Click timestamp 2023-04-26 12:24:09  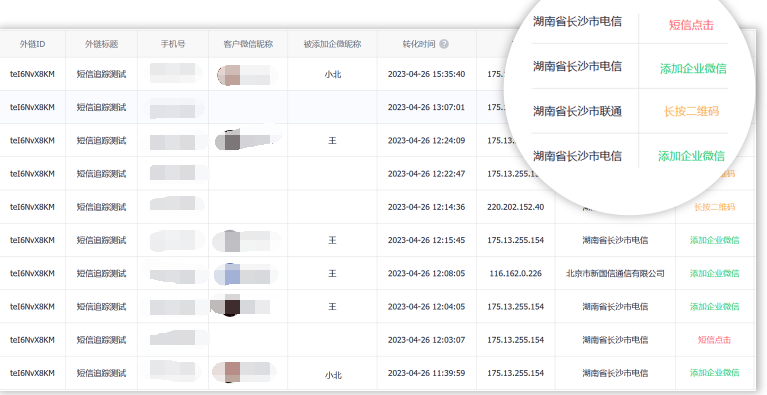tap(426, 140)
